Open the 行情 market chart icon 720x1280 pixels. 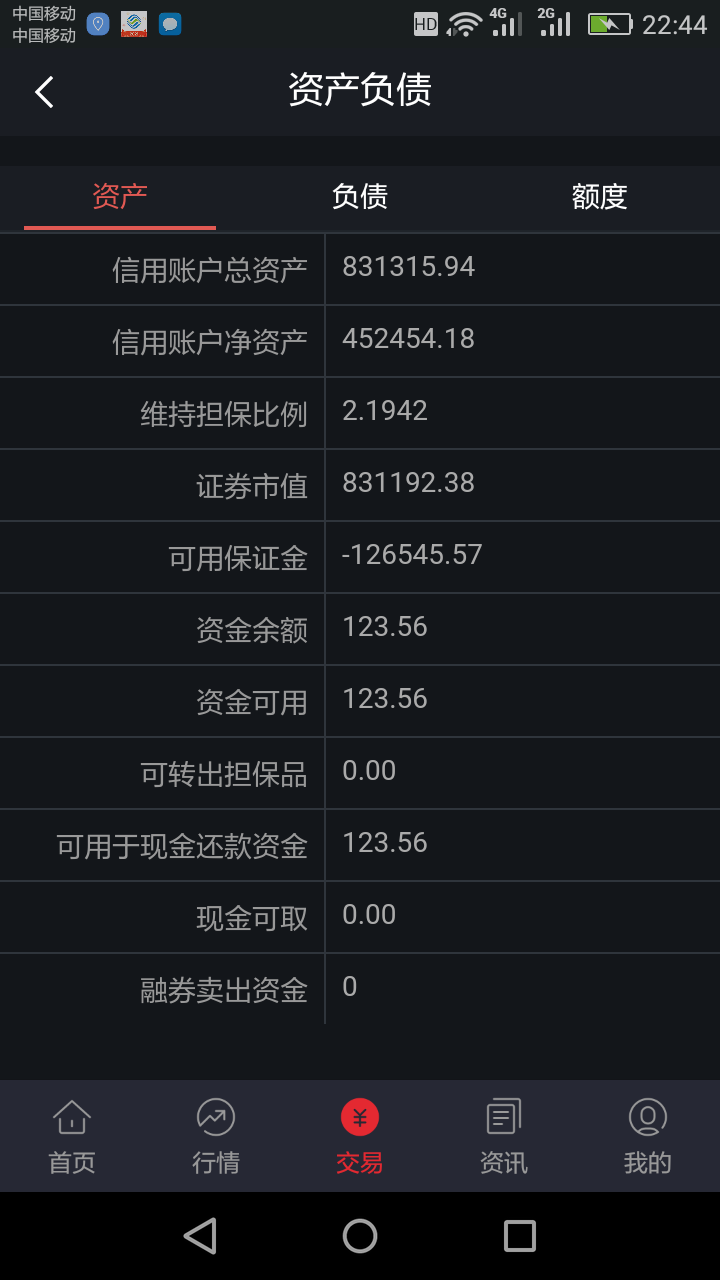[x=216, y=1117]
